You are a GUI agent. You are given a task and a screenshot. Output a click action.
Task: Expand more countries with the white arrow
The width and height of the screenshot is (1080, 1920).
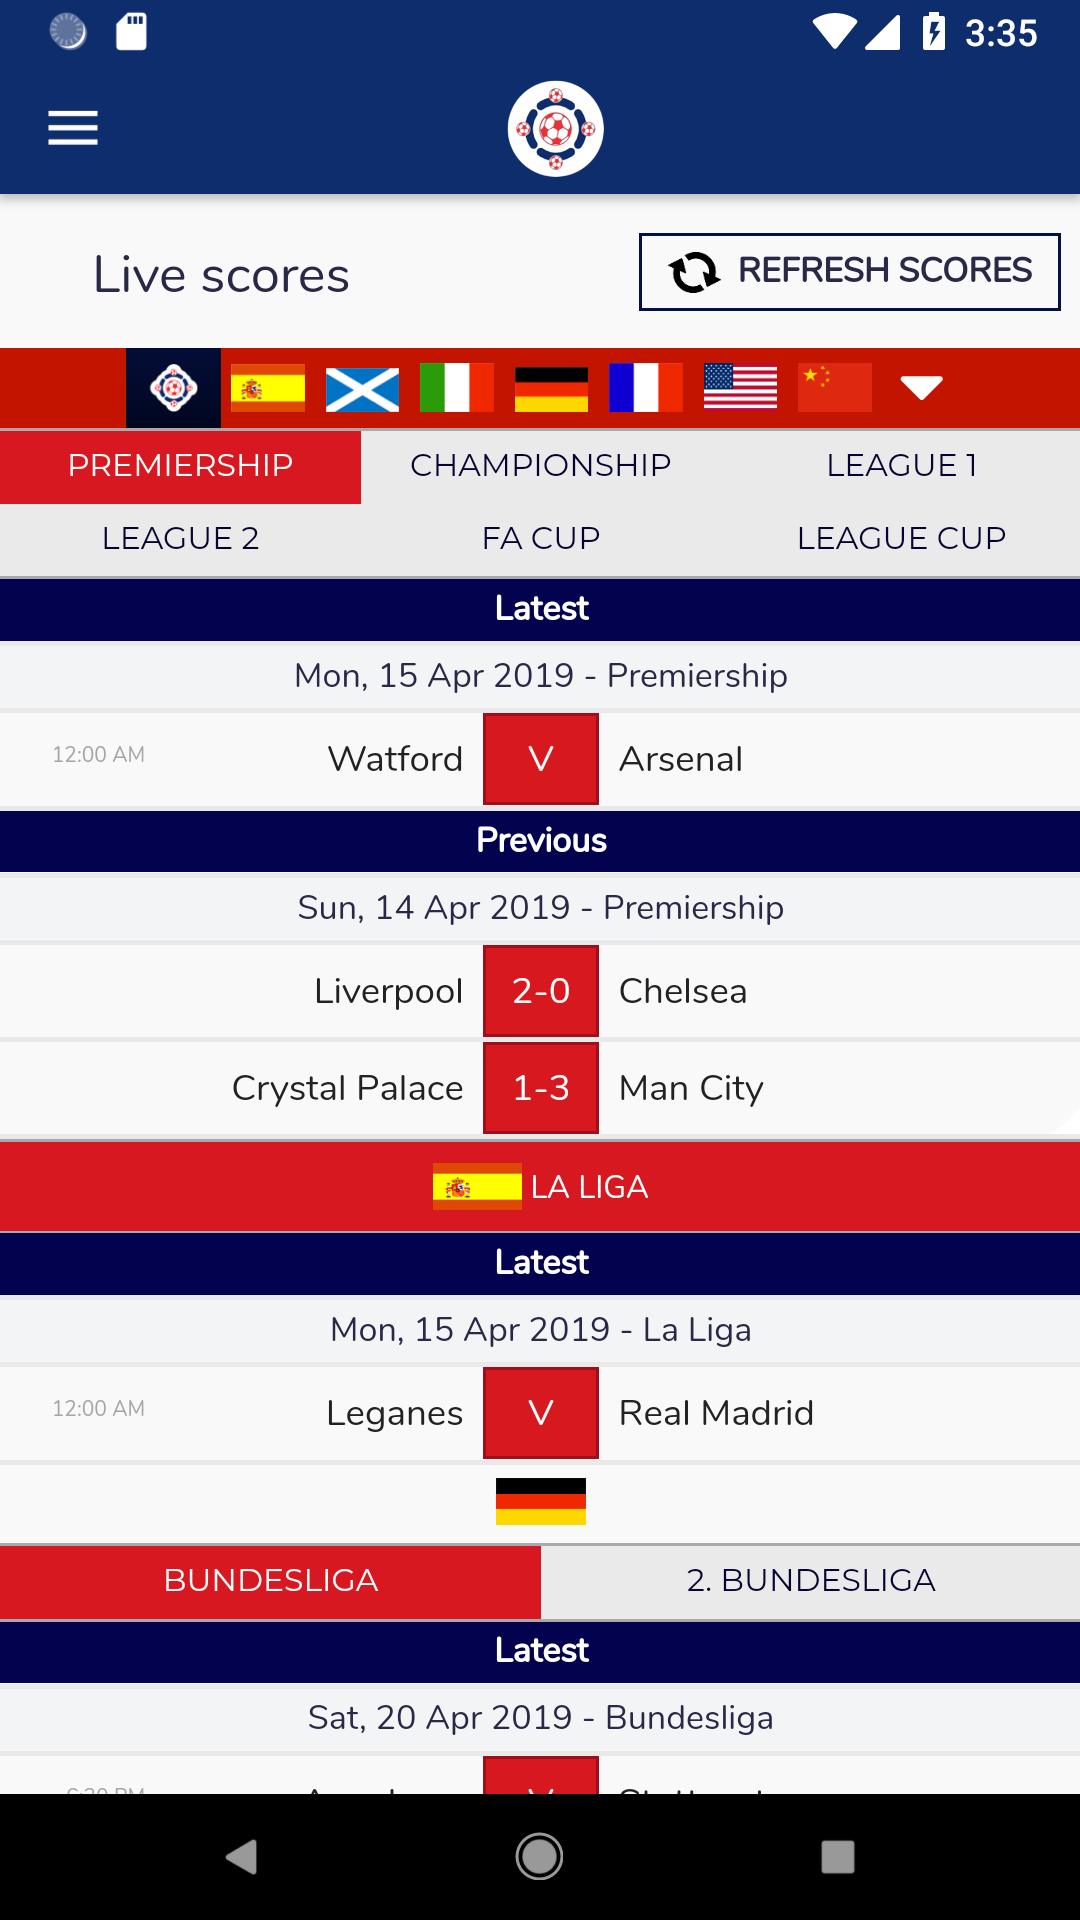(x=921, y=388)
